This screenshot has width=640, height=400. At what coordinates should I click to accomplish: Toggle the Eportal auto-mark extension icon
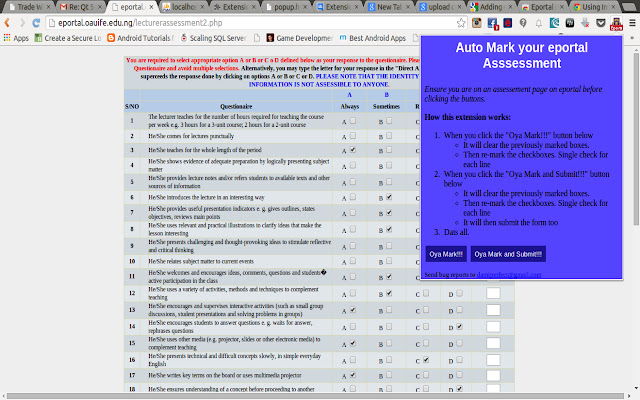point(616,24)
